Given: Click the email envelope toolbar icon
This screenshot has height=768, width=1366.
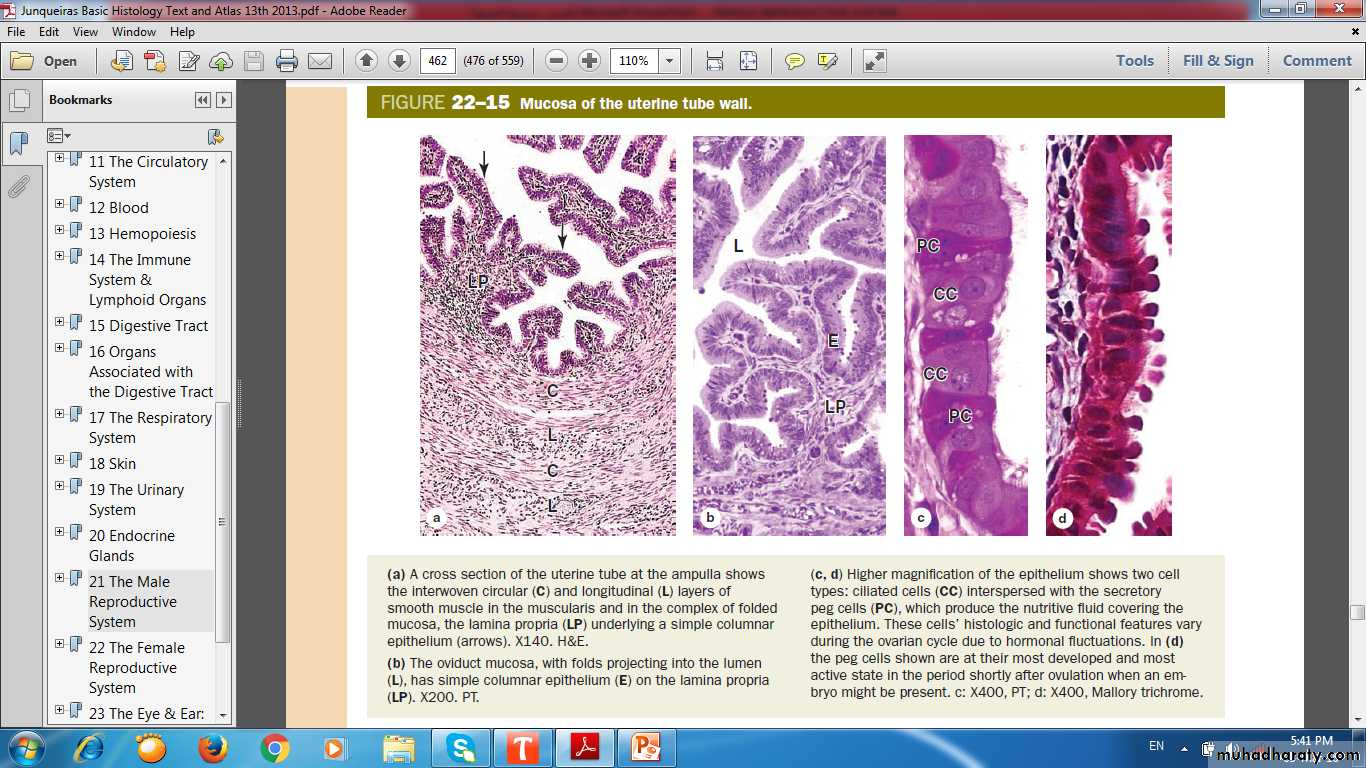Looking at the screenshot, I should click(x=320, y=61).
